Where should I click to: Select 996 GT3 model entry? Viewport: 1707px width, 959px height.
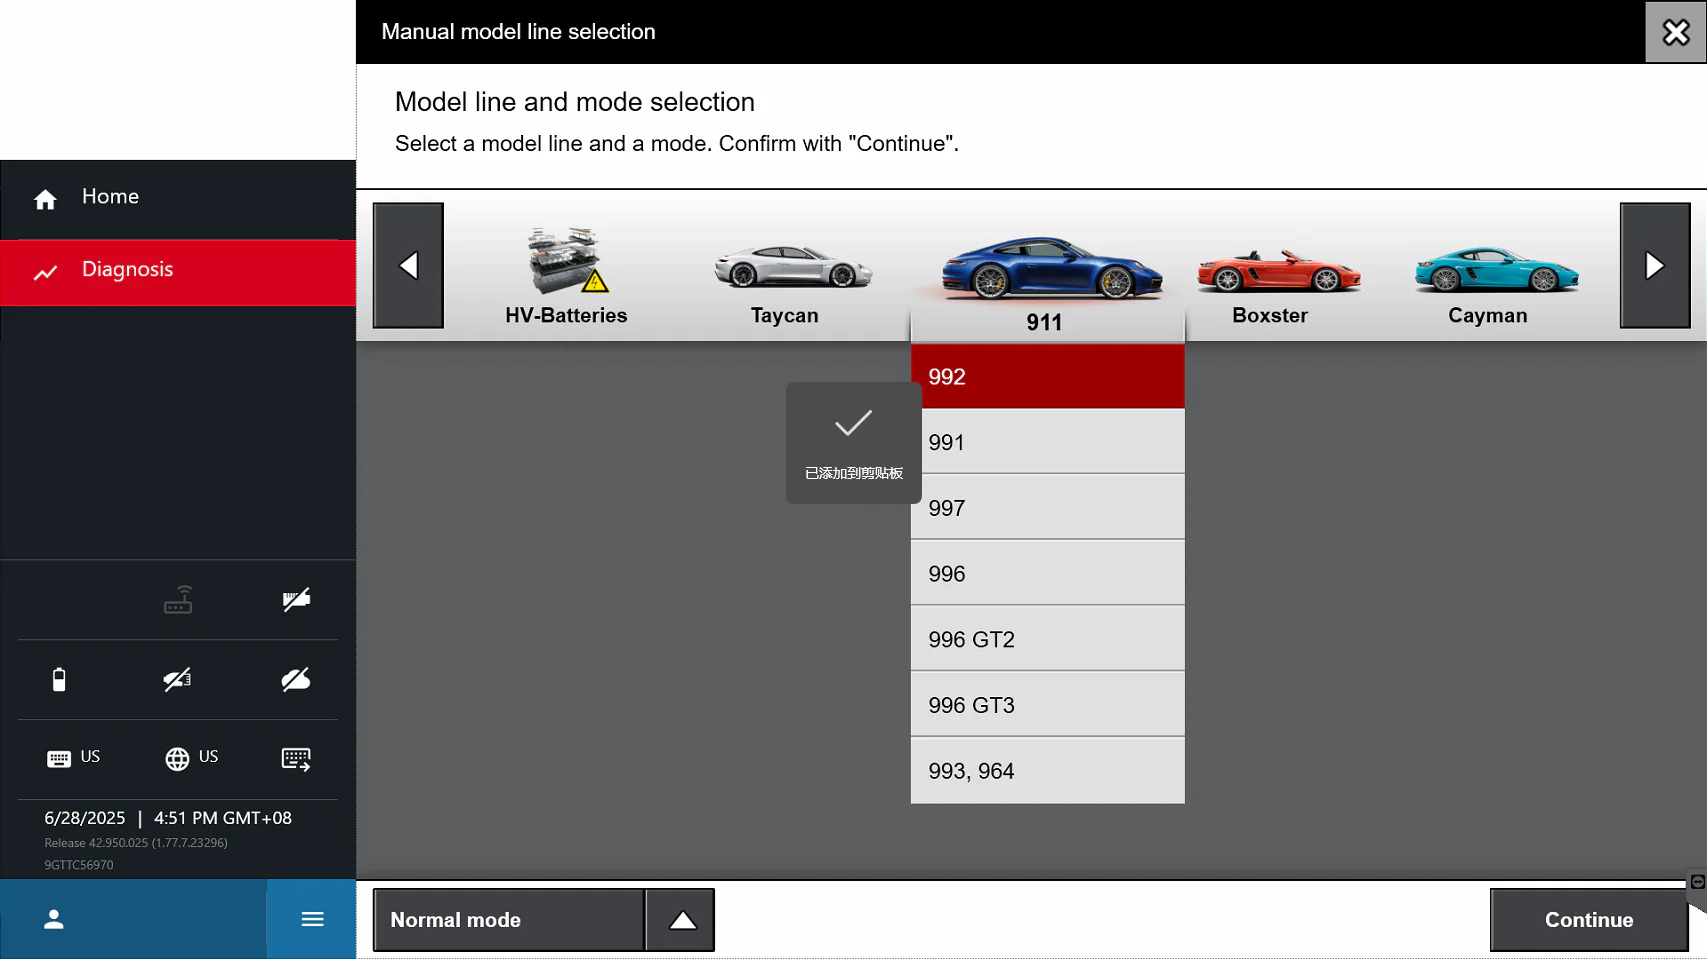tap(1047, 705)
